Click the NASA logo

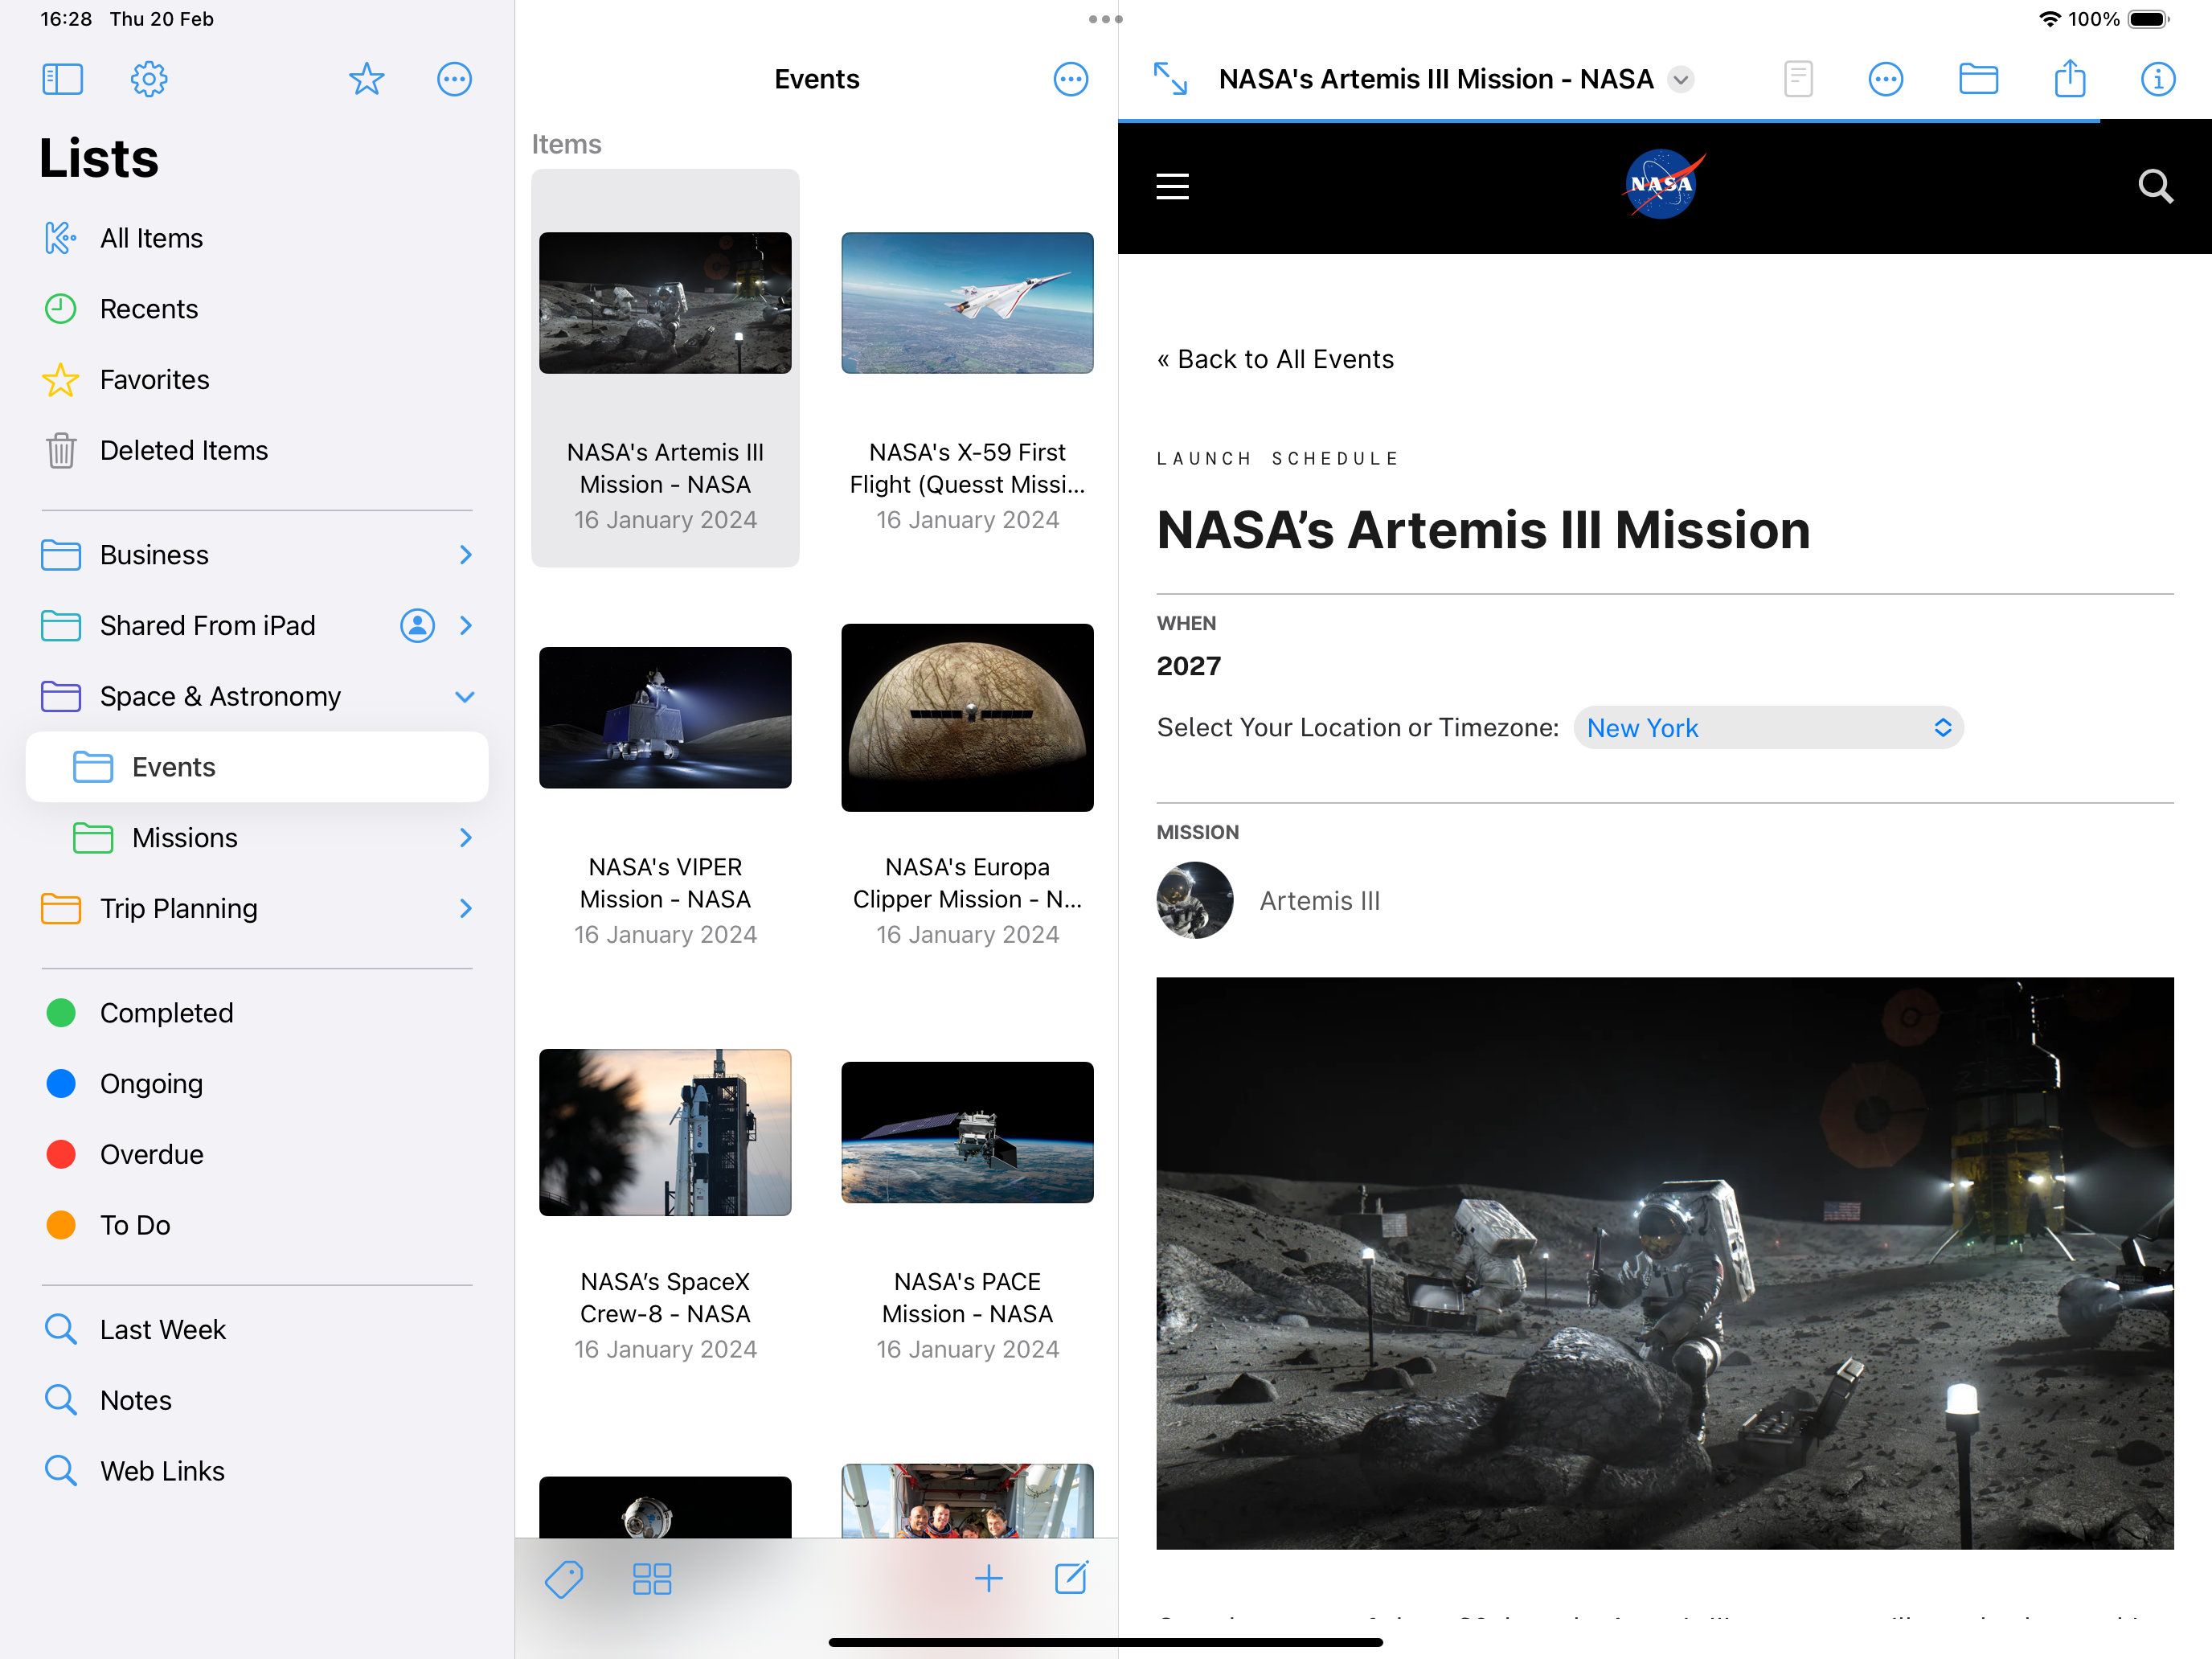coord(1663,184)
